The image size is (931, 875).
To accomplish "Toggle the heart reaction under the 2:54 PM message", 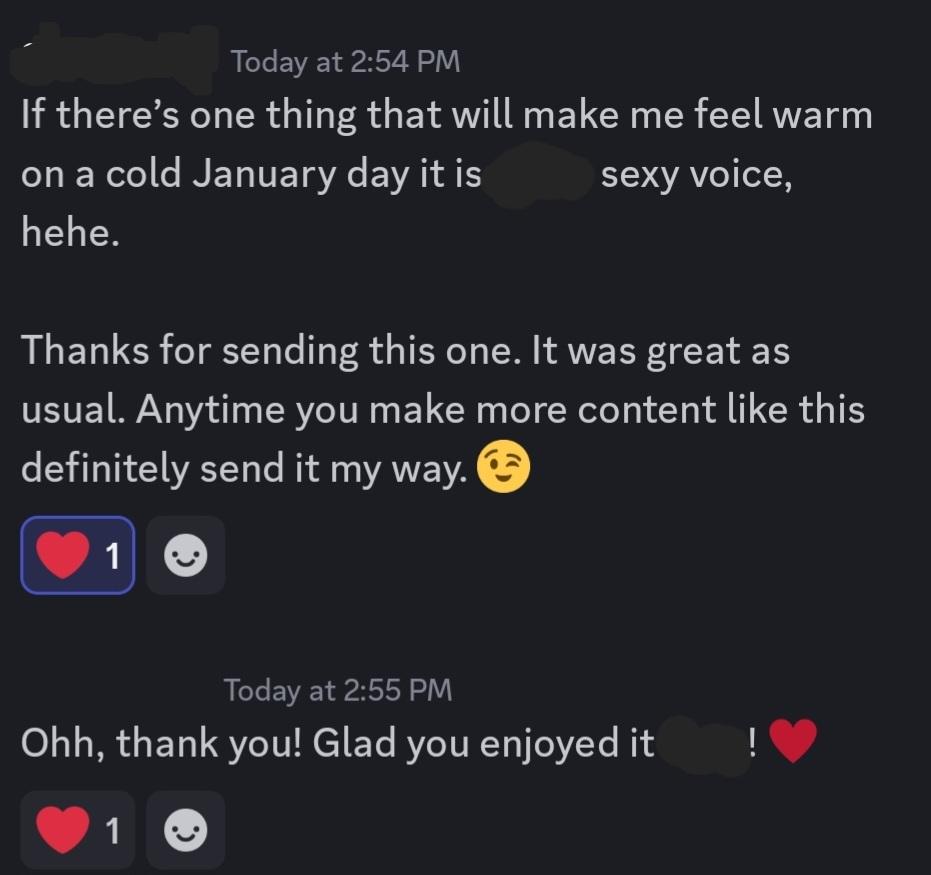I will pos(76,556).
